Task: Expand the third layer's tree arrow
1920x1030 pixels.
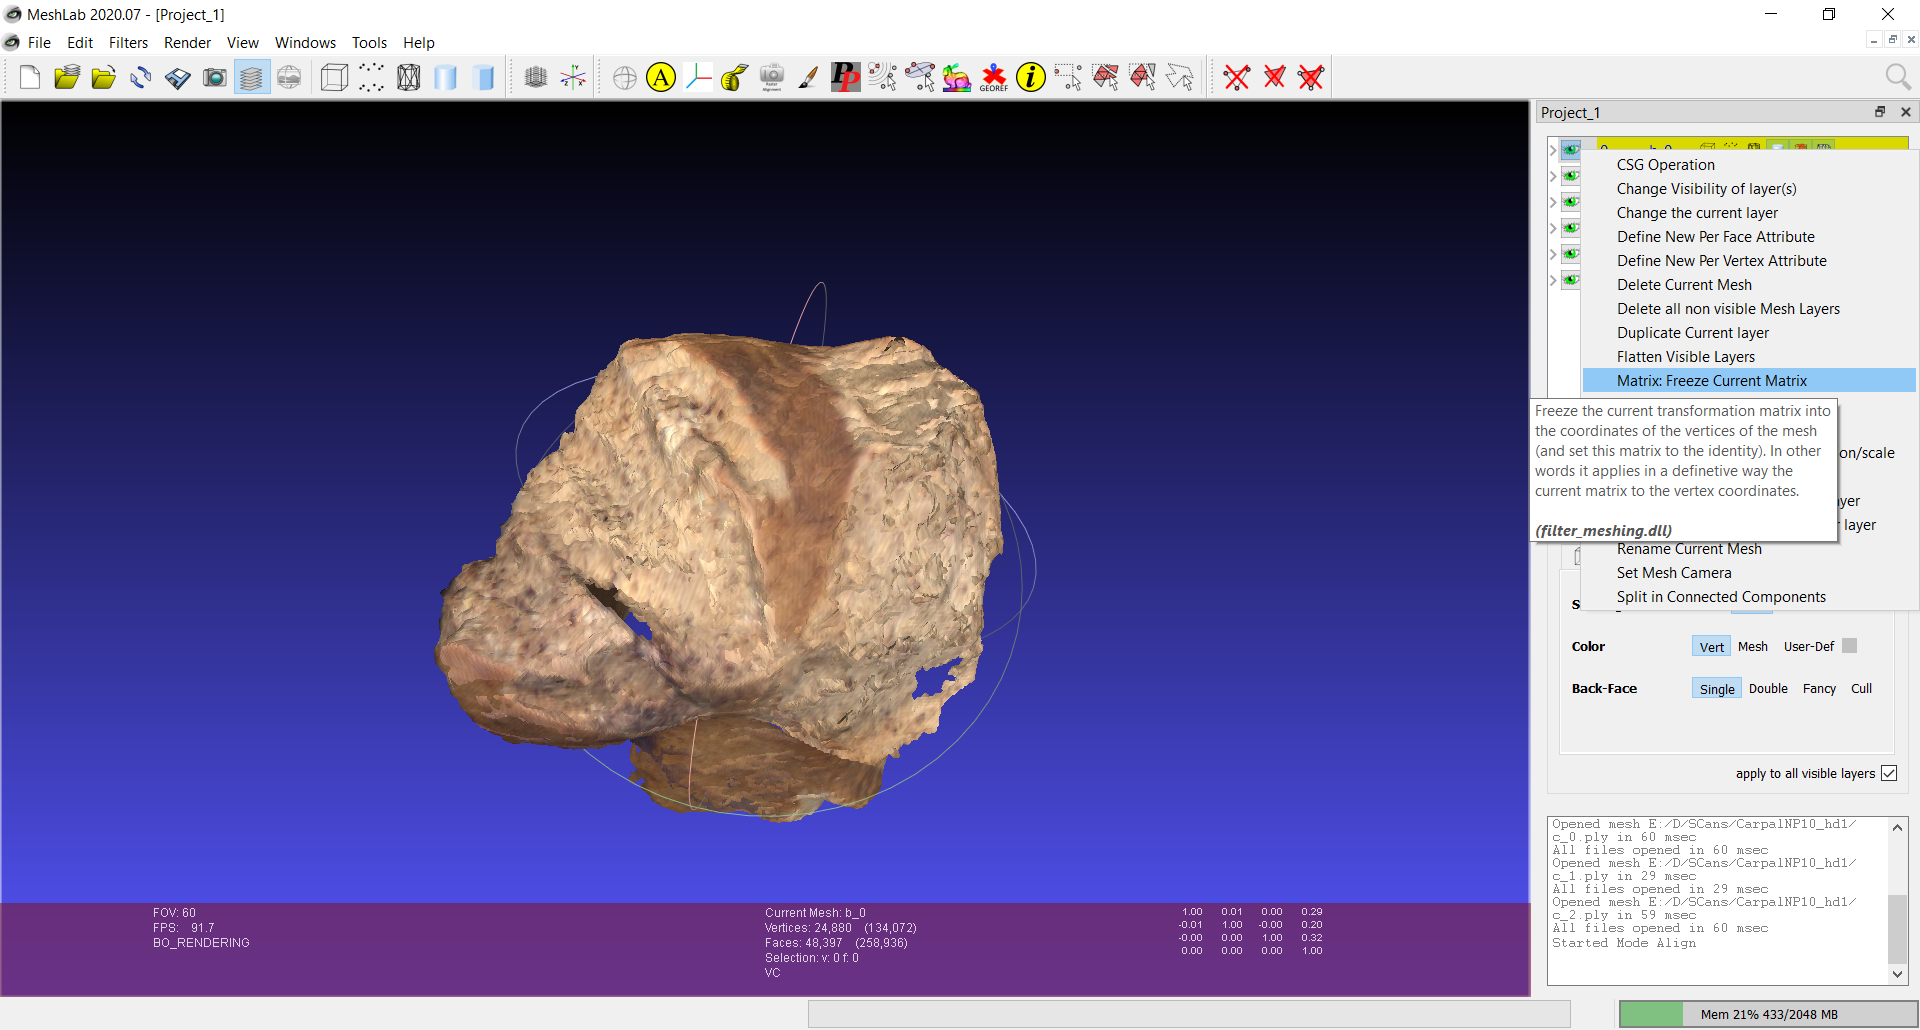Action: click(1553, 202)
